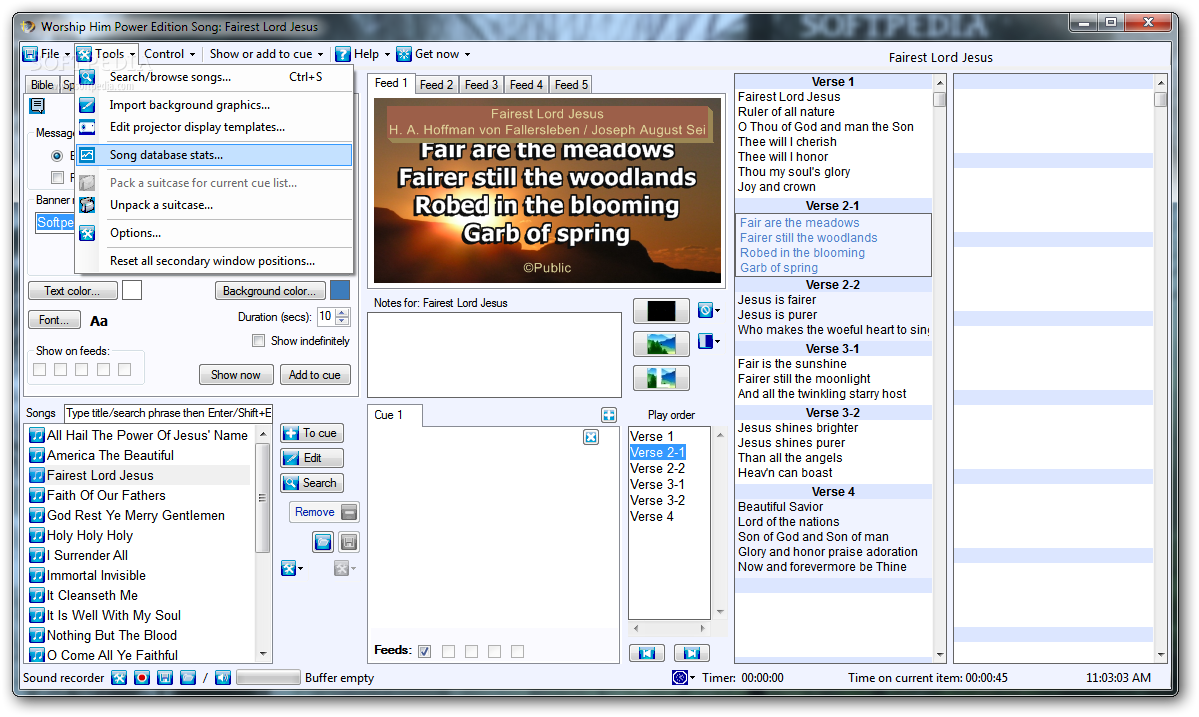1199x717 pixels.
Task: Select Song database stats menu entry
Action: click(214, 155)
